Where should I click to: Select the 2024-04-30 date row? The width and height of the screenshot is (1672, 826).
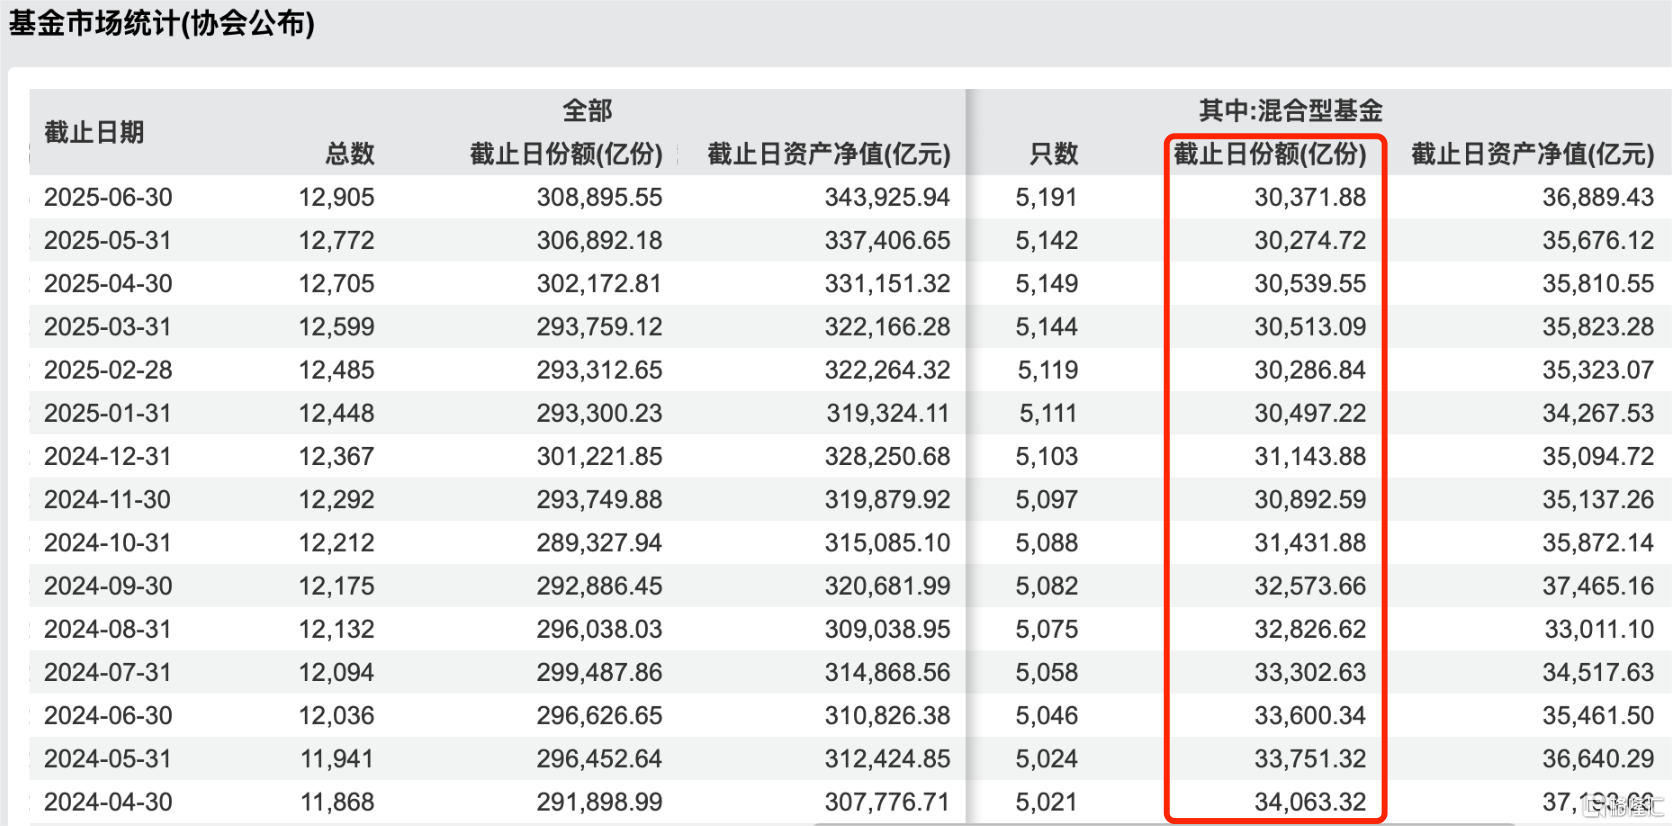(x=850, y=802)
